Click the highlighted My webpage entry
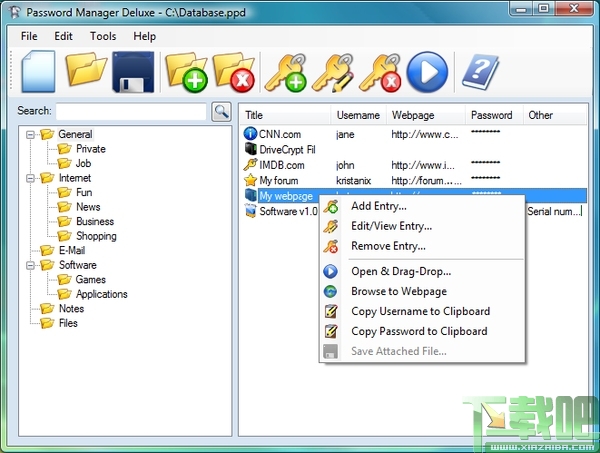The height and width of the screenshot is (453, 600). 286,196
